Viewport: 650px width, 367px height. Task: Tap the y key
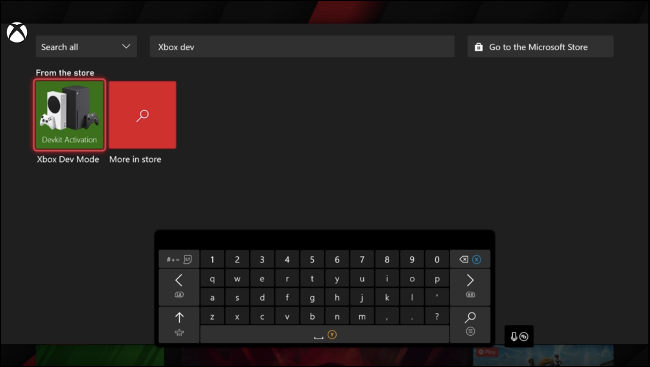coord(337,279)
